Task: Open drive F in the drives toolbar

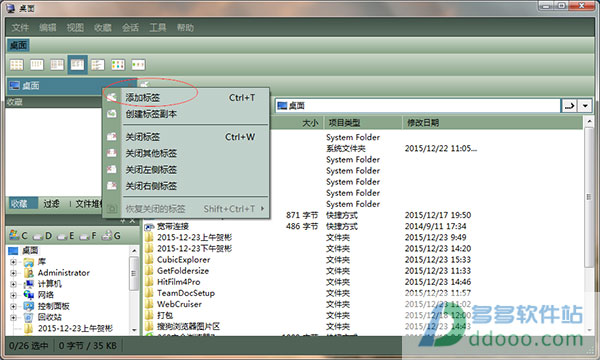Action: click(88, 236)
